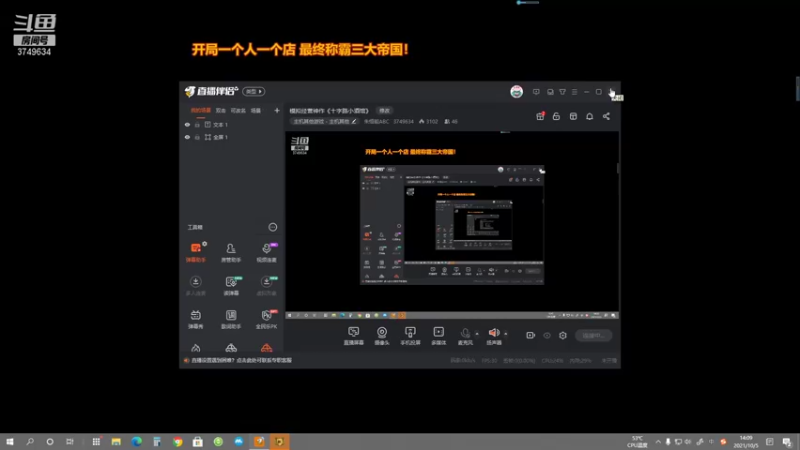Screen dimensions: 800x450
Task: Open the user avatar in title bar
Action: (516, 91)
